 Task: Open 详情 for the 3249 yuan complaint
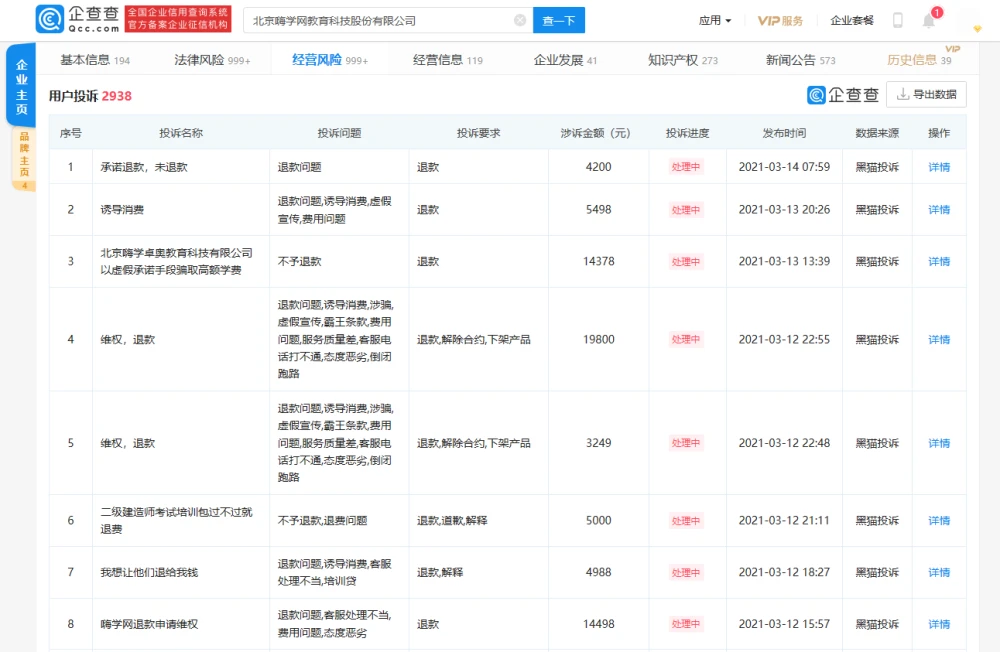click(x=939, y=443)
